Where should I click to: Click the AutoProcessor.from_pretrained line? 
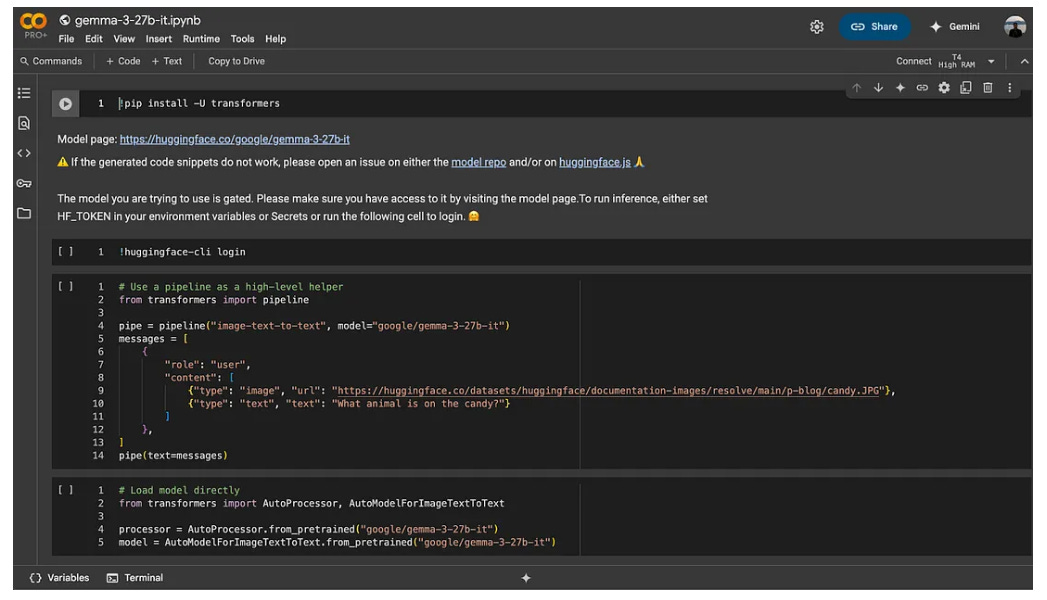click(308, 529)
